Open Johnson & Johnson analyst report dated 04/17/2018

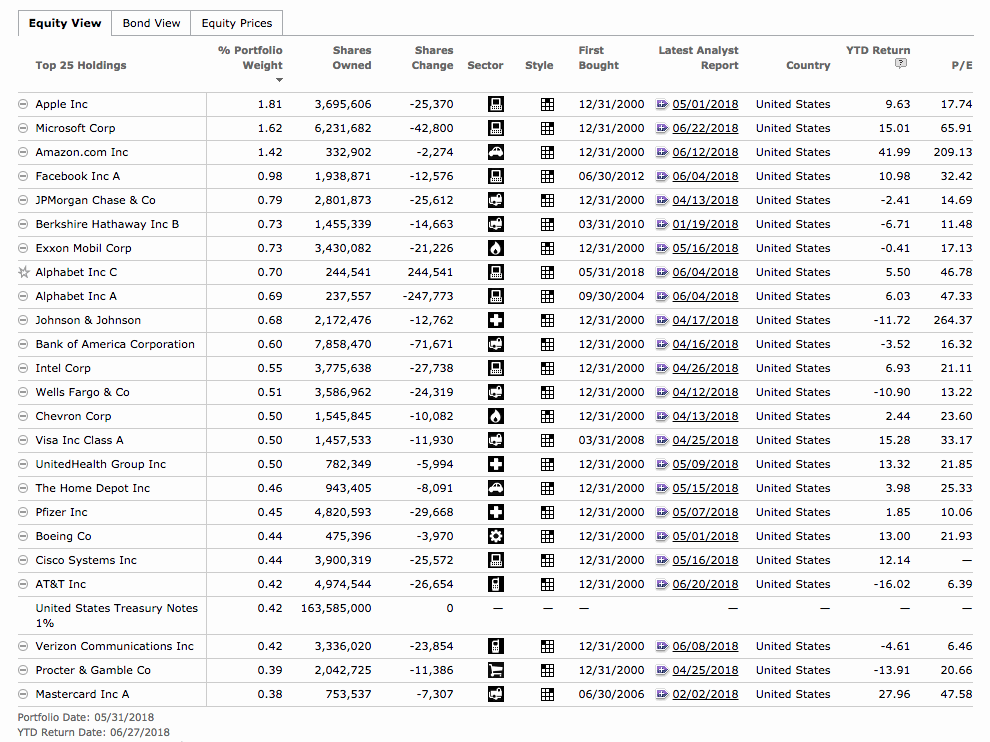tap(705, 320)
